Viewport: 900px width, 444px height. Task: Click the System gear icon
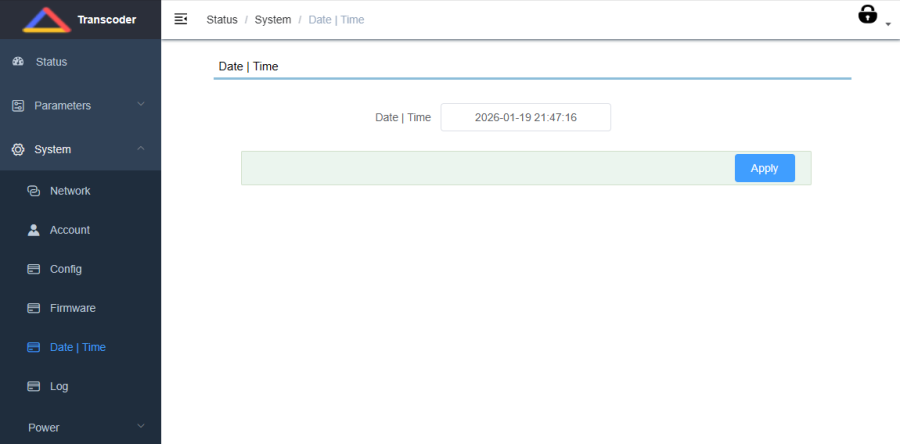(18, 150)
